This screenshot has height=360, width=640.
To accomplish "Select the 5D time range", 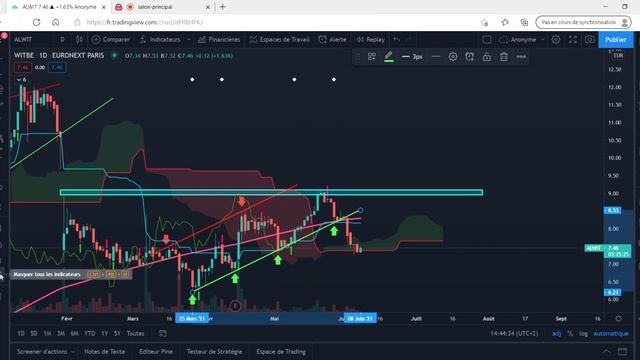I will (34, 333).
